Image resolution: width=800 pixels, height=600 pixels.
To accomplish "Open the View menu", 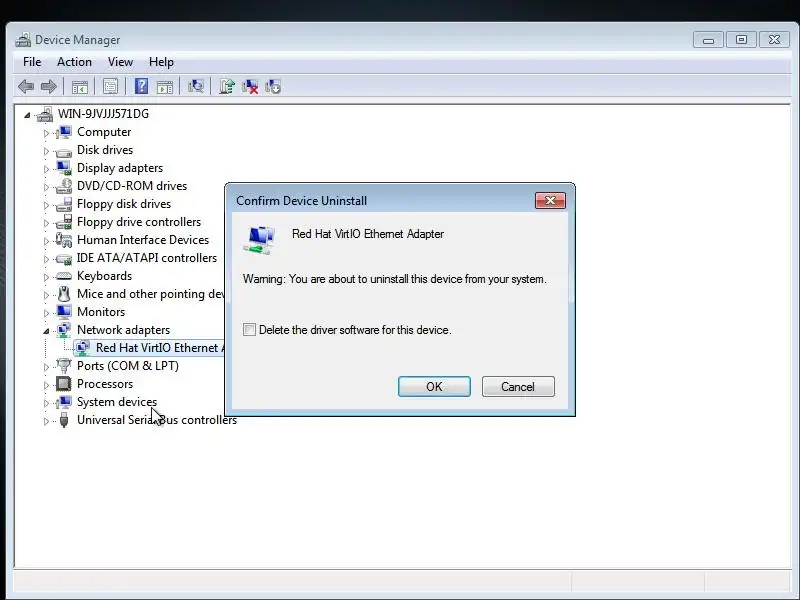I will pos(120,62).
